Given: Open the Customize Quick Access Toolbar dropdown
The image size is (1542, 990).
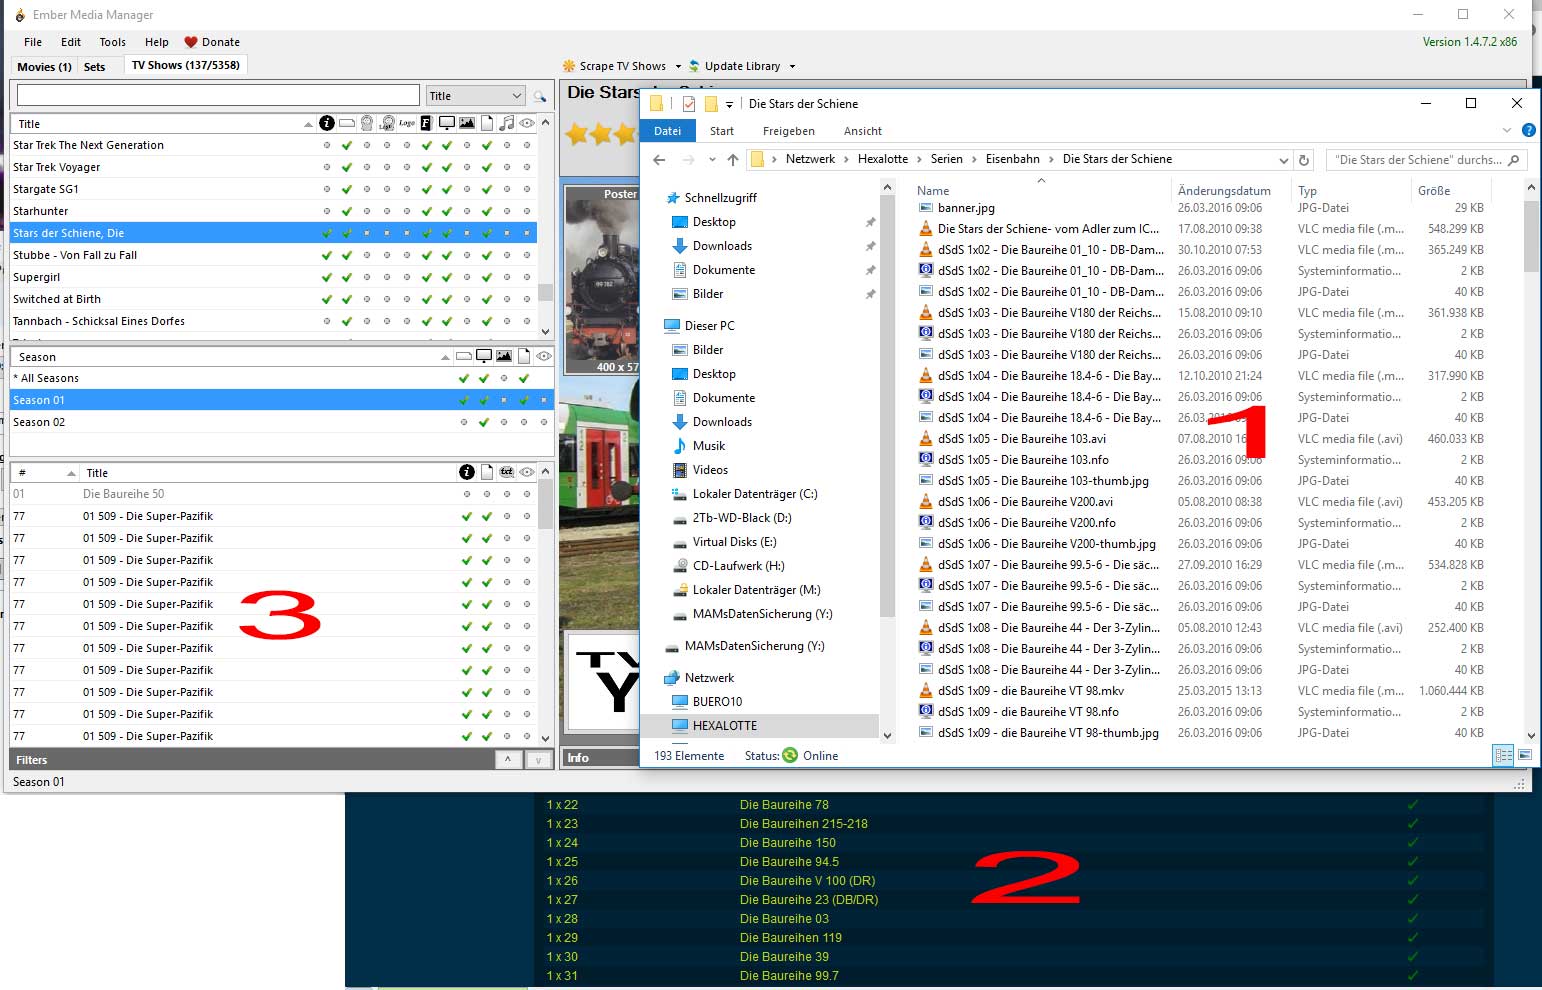Looking at the screenshot, I should (729, 104).
